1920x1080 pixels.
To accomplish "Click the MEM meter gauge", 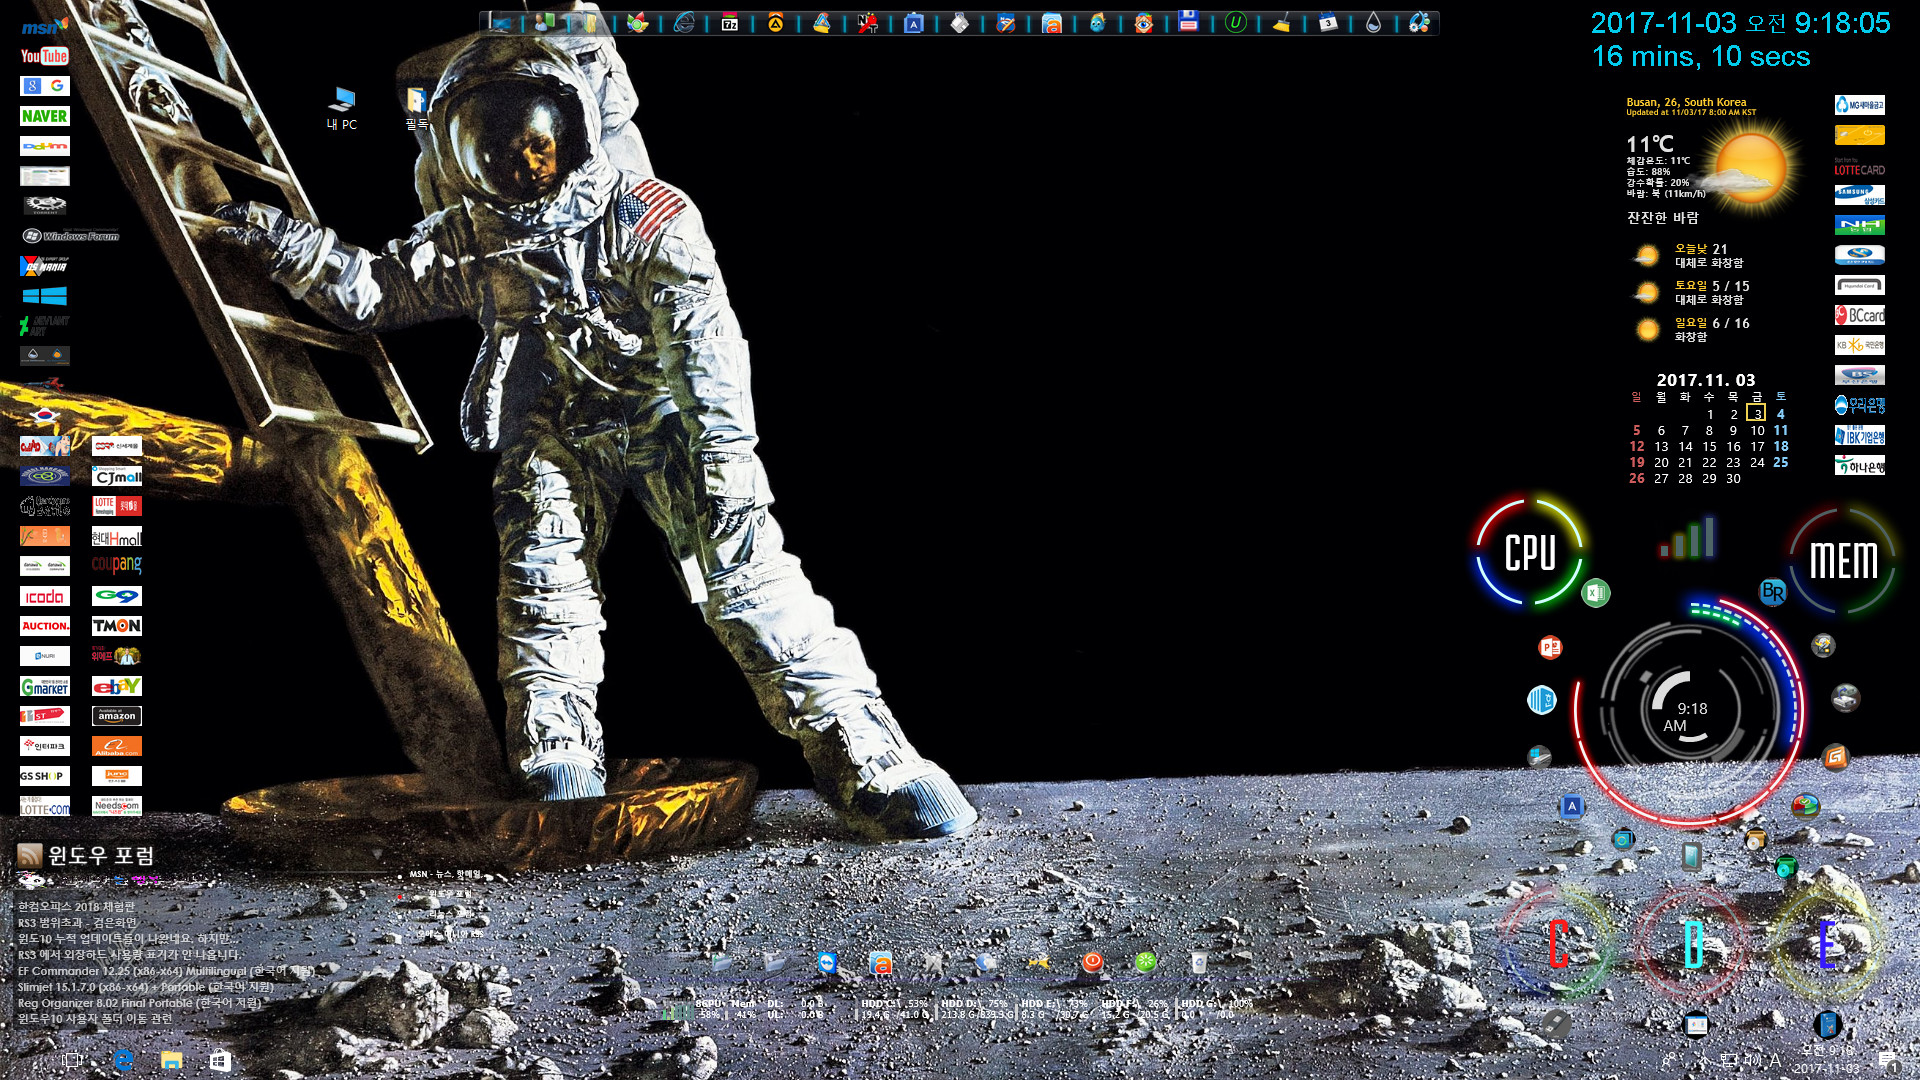I will [1843, 560].
